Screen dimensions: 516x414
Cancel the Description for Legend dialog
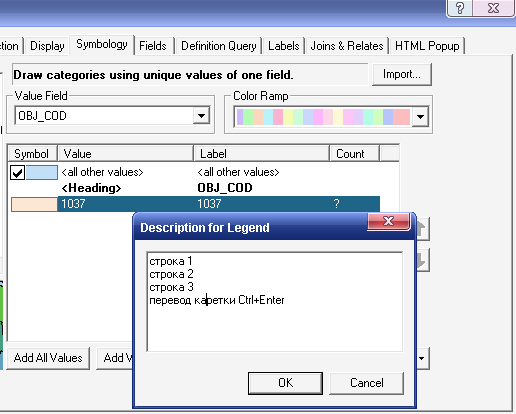pyautogui.click(x=367, y=383)
